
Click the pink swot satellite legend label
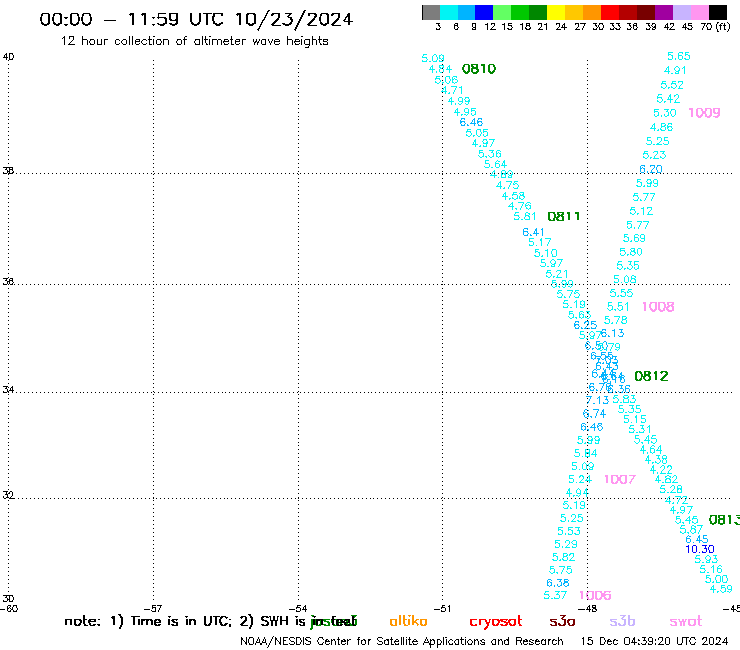pos(686,622)
